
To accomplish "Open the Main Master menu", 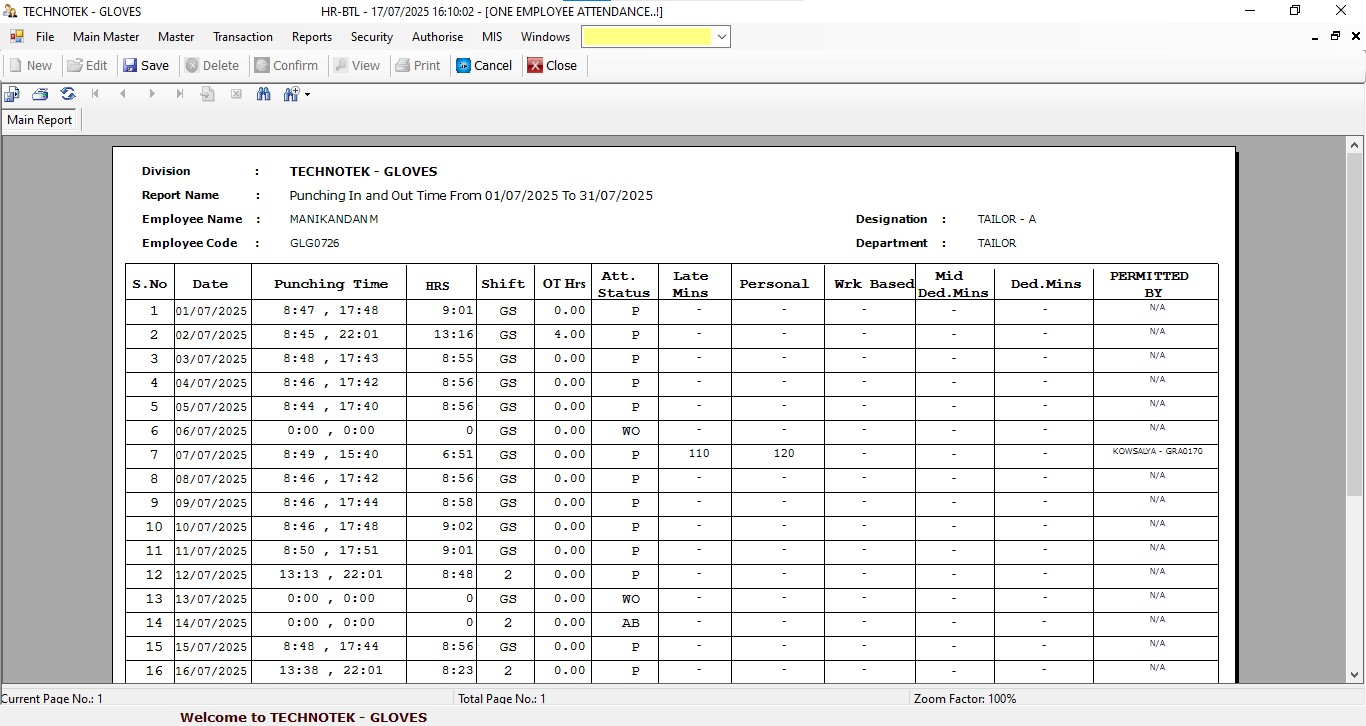I will (x=106, y=37).
